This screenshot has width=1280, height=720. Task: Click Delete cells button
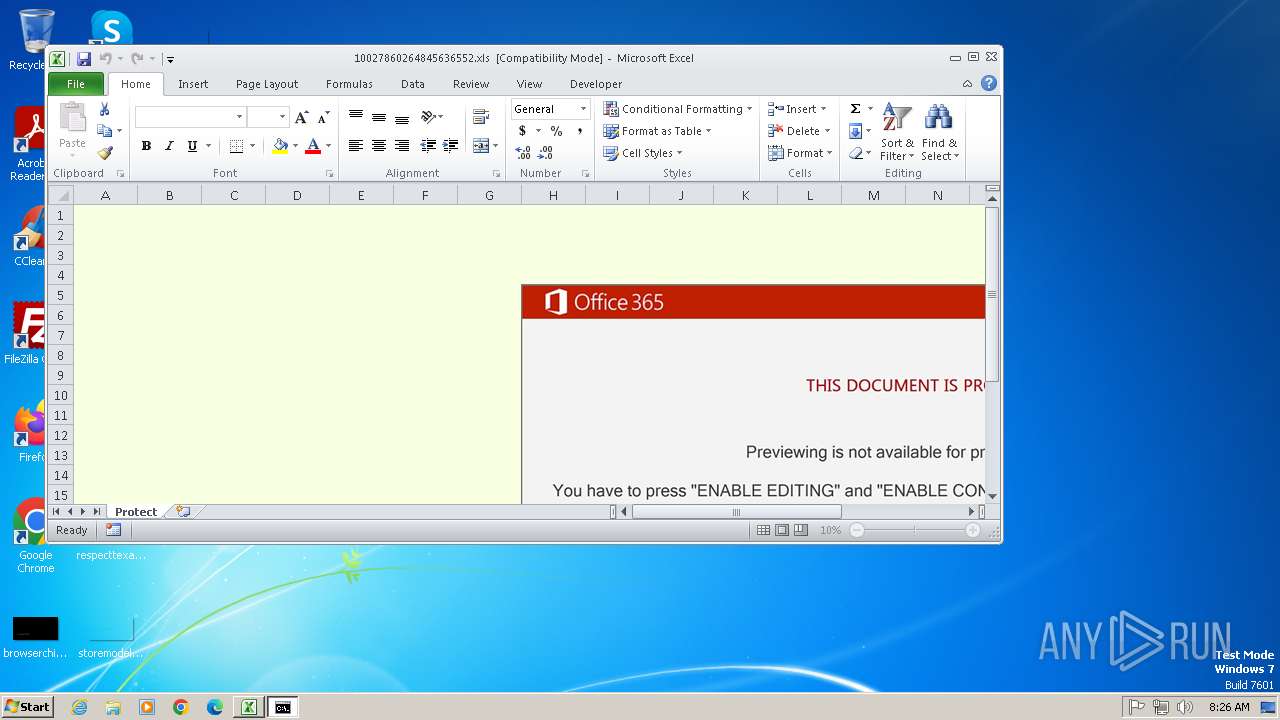799,131
